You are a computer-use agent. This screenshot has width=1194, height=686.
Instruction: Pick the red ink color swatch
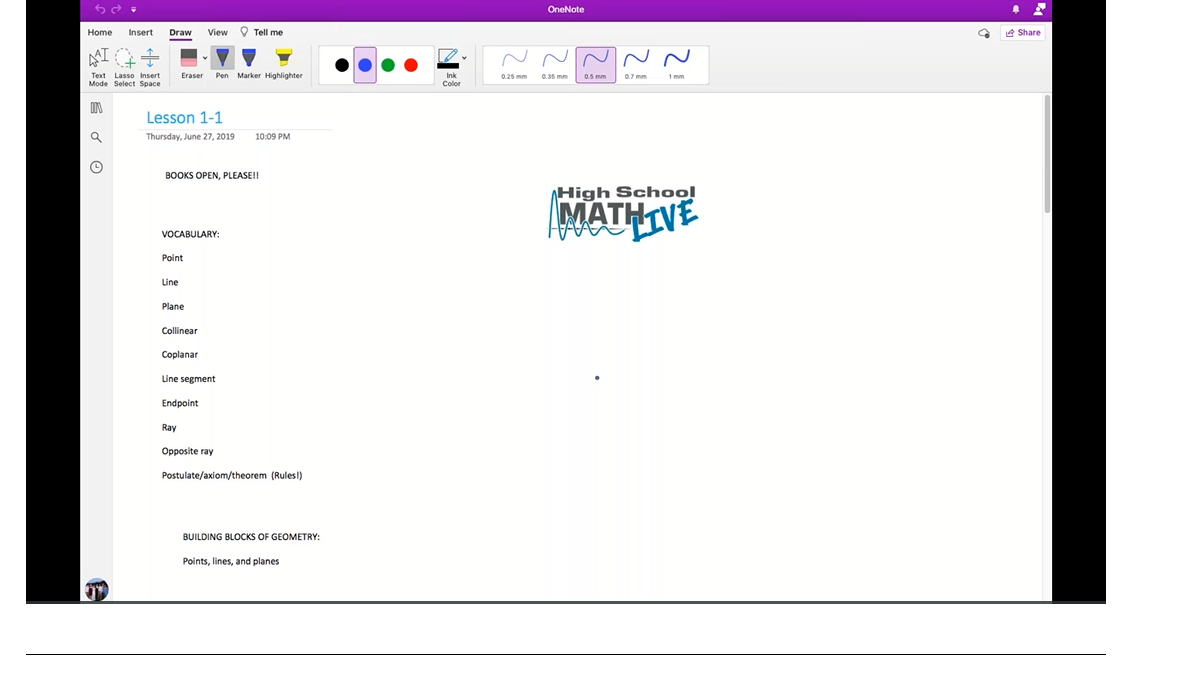coord(411,65)
